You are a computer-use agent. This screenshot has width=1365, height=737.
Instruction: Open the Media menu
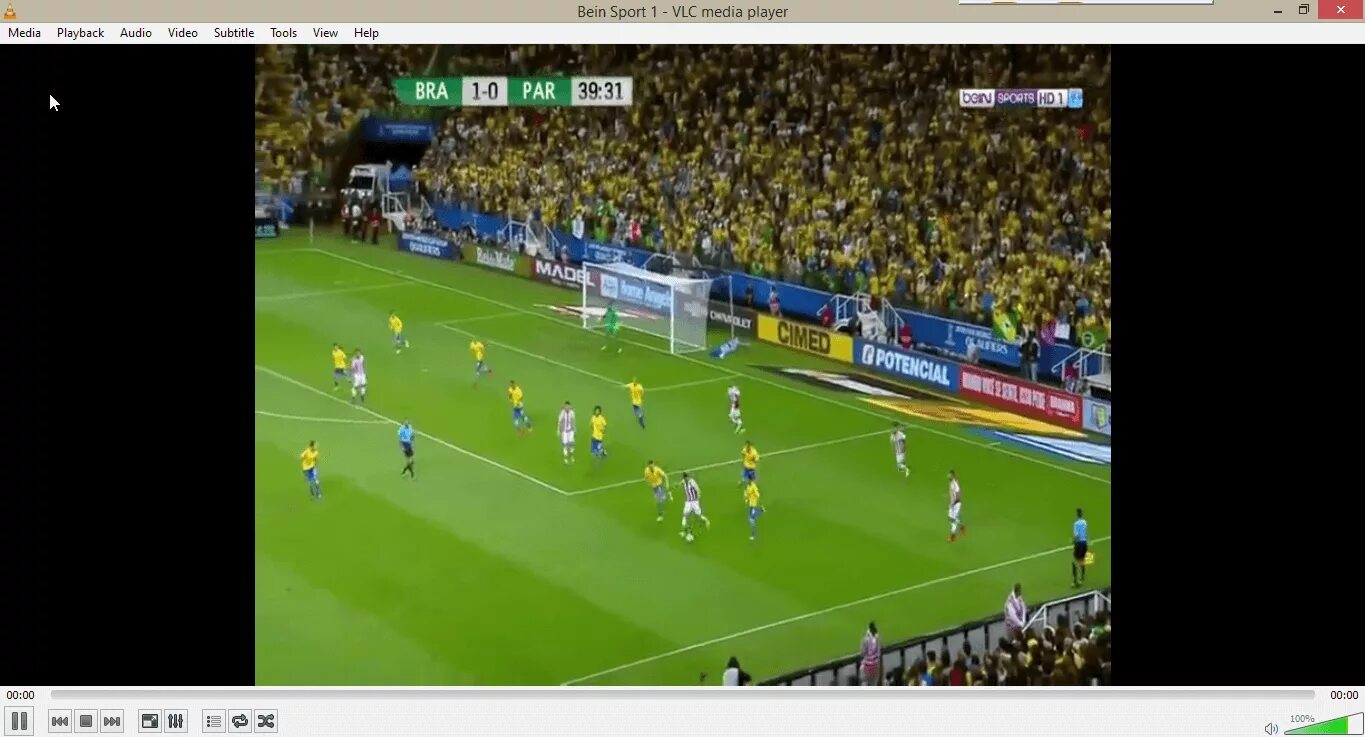pos(24,32)
